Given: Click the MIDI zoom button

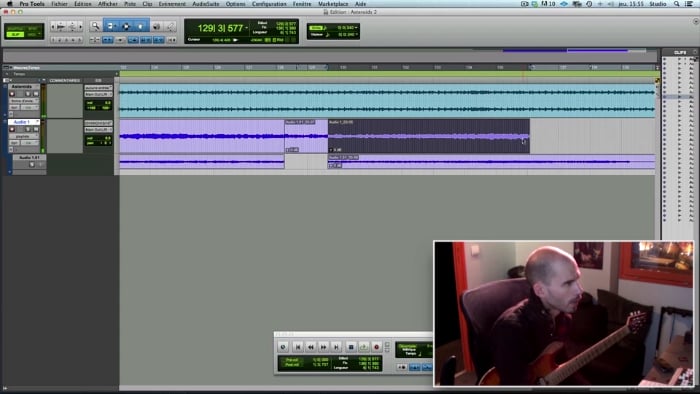Looking at the screenshot, I should click(x=72, y=26).
